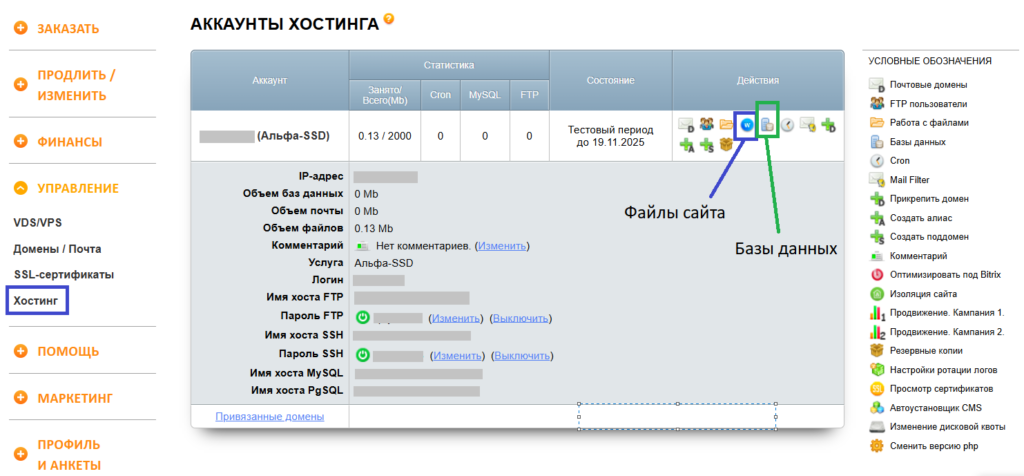
Task: Open databases icon in Actions column
Action: (767, 125)
